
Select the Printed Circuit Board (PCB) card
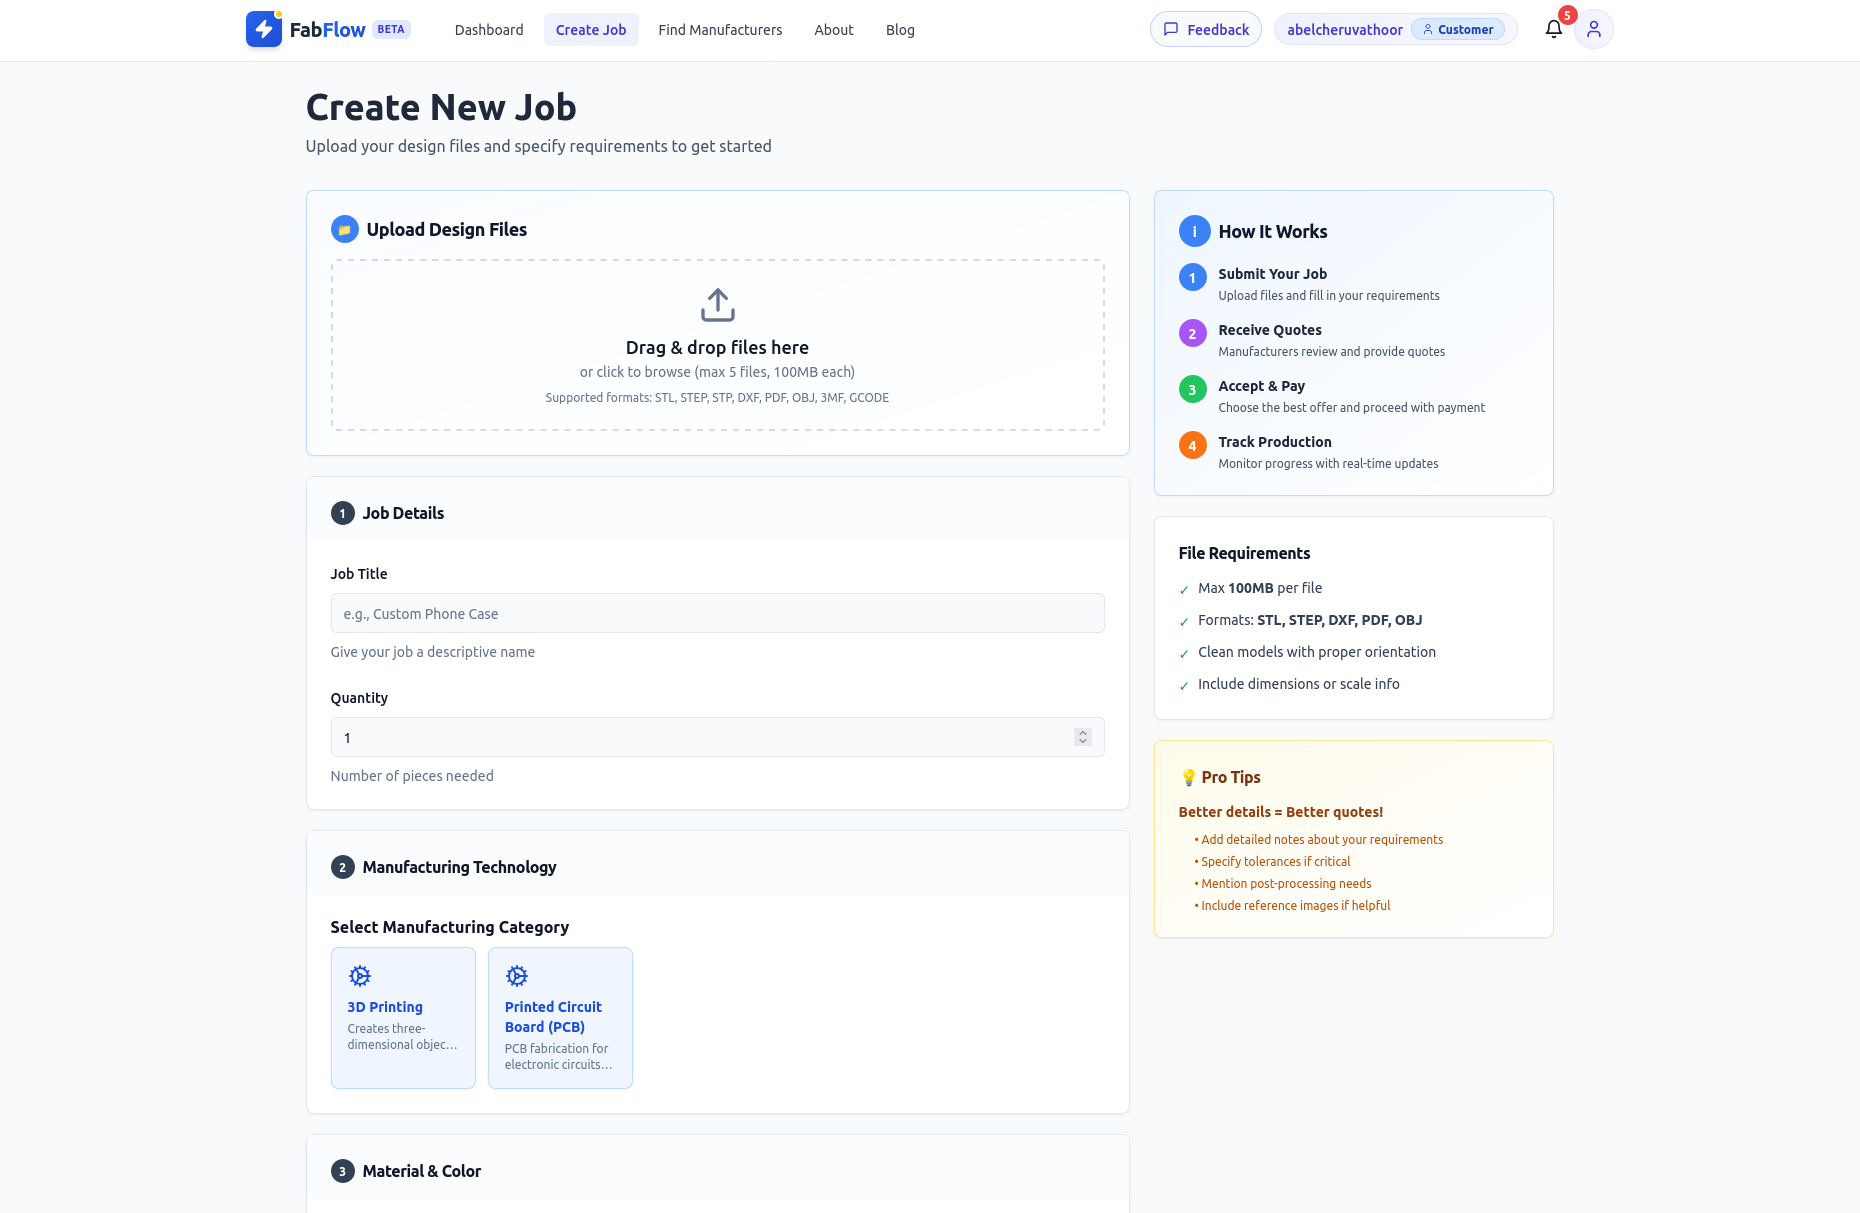560,1018
